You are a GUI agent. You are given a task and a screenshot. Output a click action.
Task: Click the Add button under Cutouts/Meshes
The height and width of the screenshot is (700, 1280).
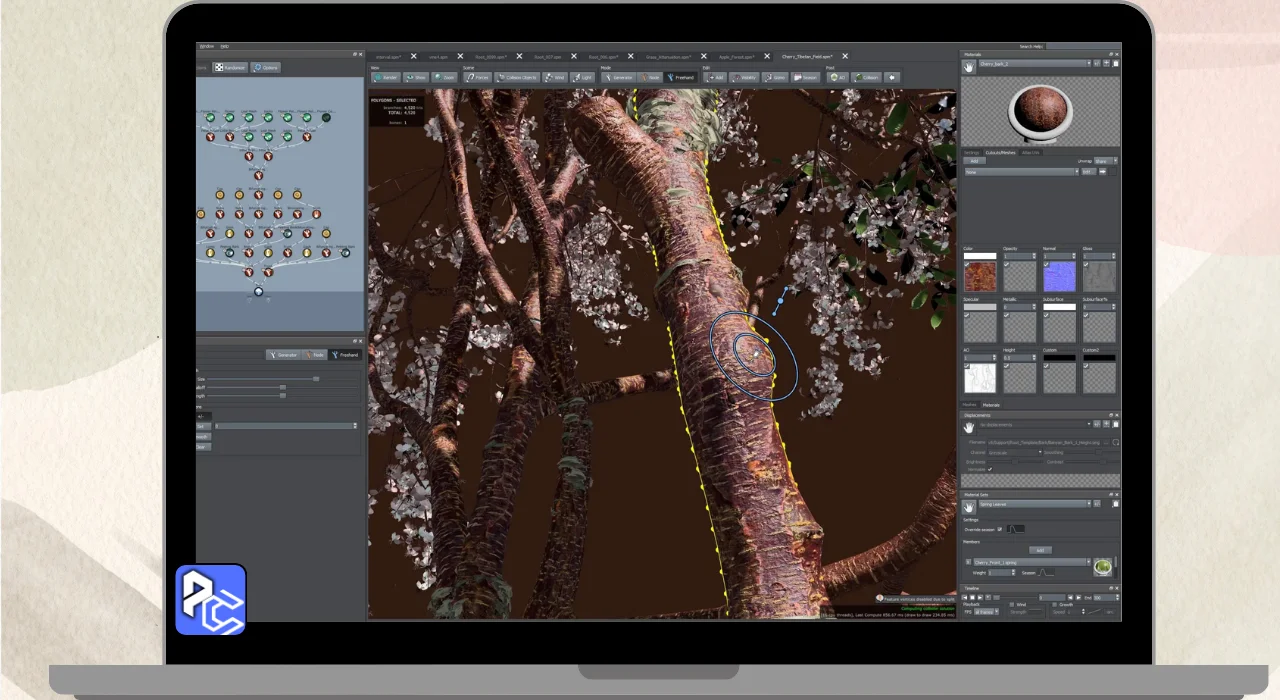974,160
